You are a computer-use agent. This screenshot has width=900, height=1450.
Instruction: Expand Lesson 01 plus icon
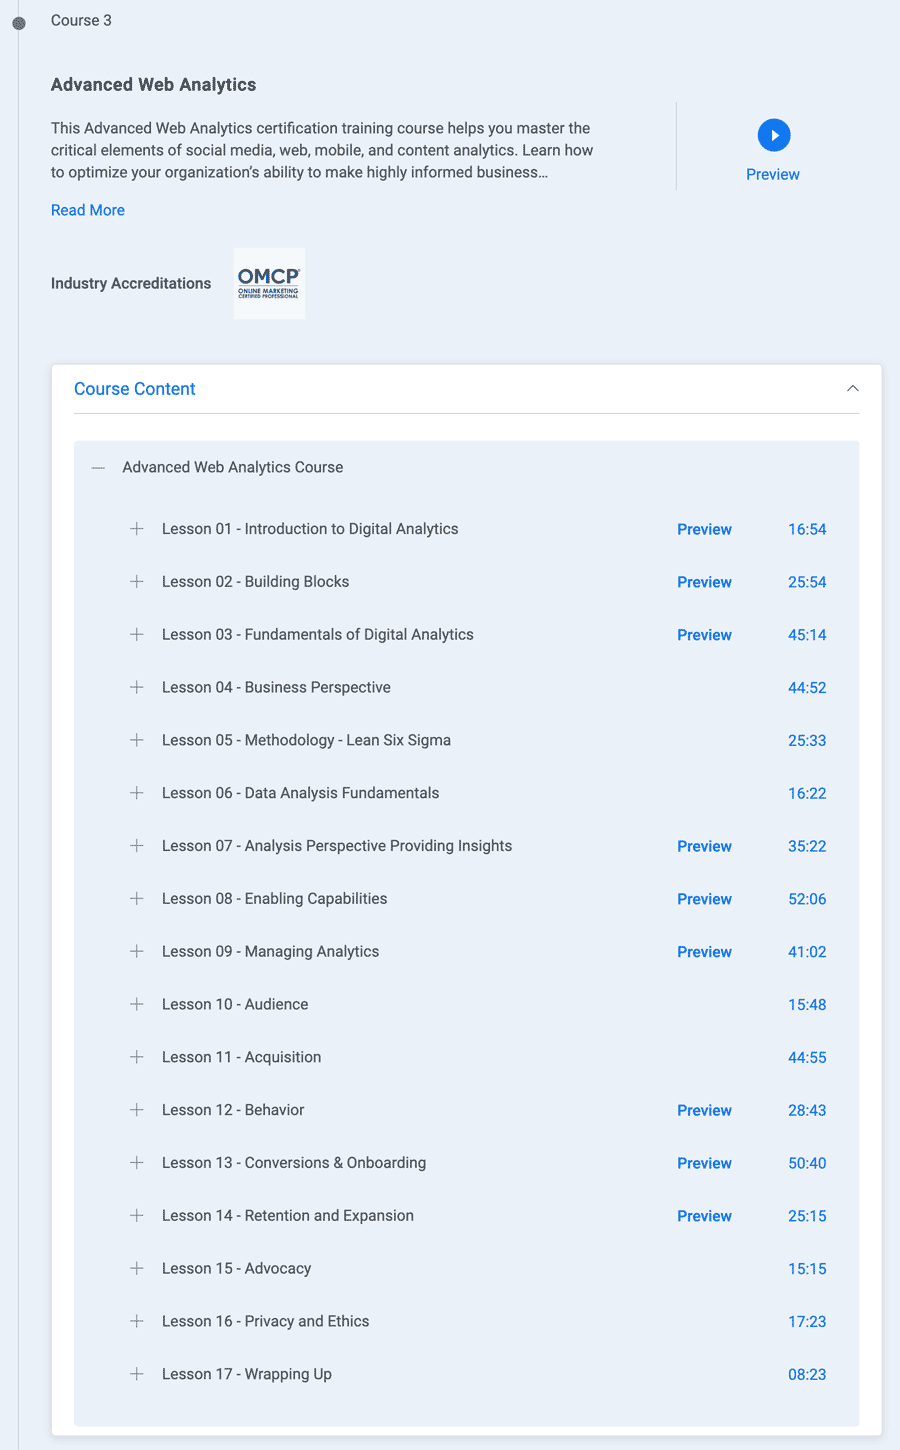(137, 529)
